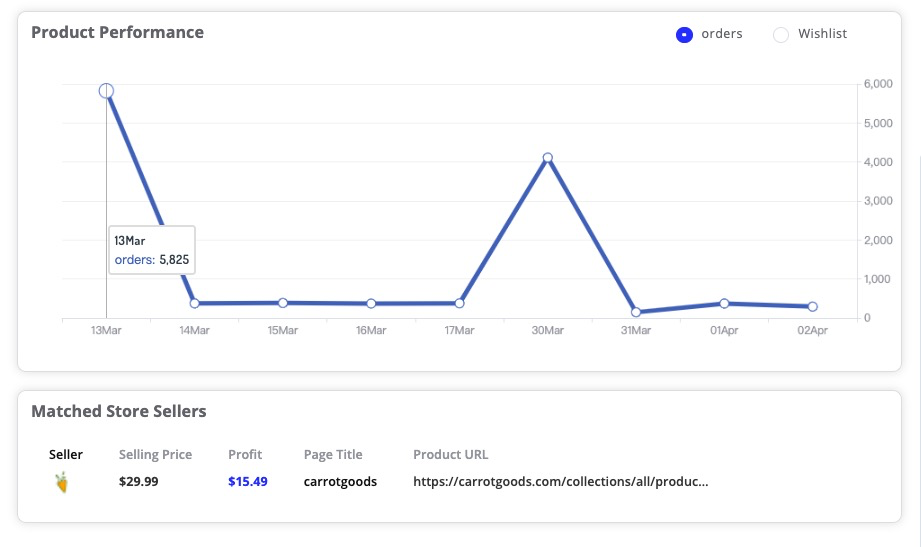This screenshot has height=547, width=921.
Task: Click the 13Mar data point on chart
Action: pyautogui.click(x=106, y=91)
